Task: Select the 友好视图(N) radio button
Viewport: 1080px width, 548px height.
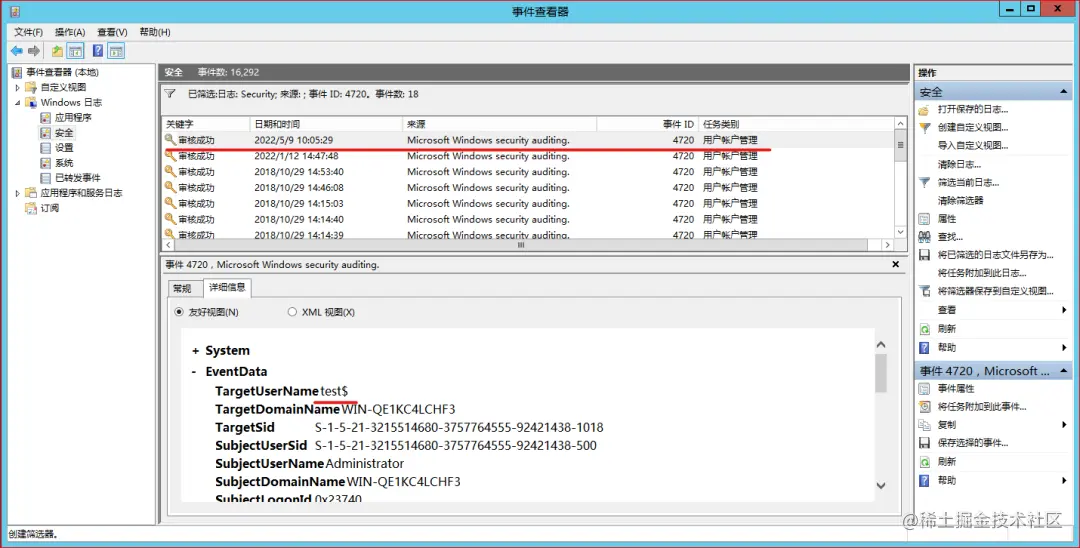Action: [179, 312]
